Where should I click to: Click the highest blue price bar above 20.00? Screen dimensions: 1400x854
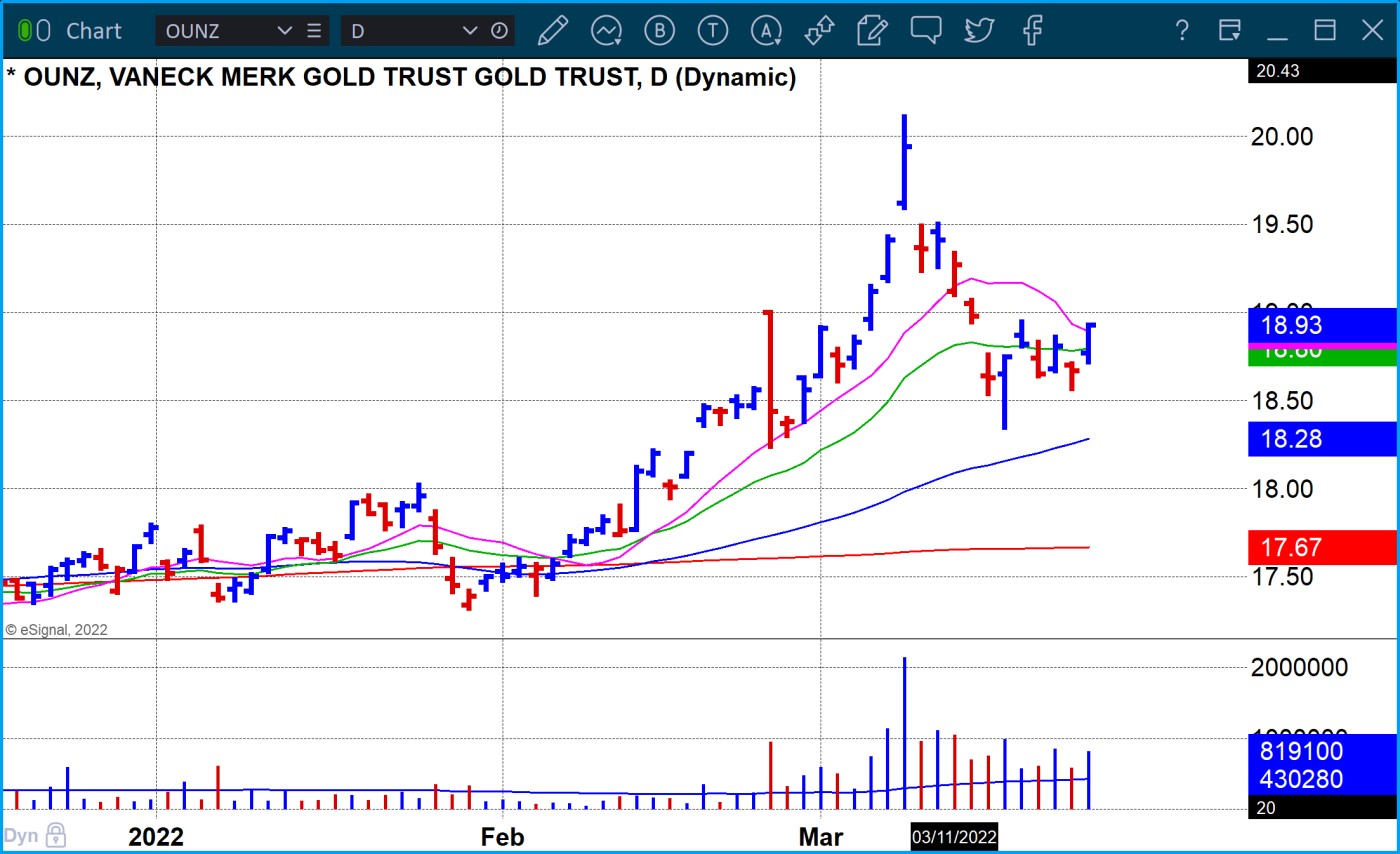(904, 161)
